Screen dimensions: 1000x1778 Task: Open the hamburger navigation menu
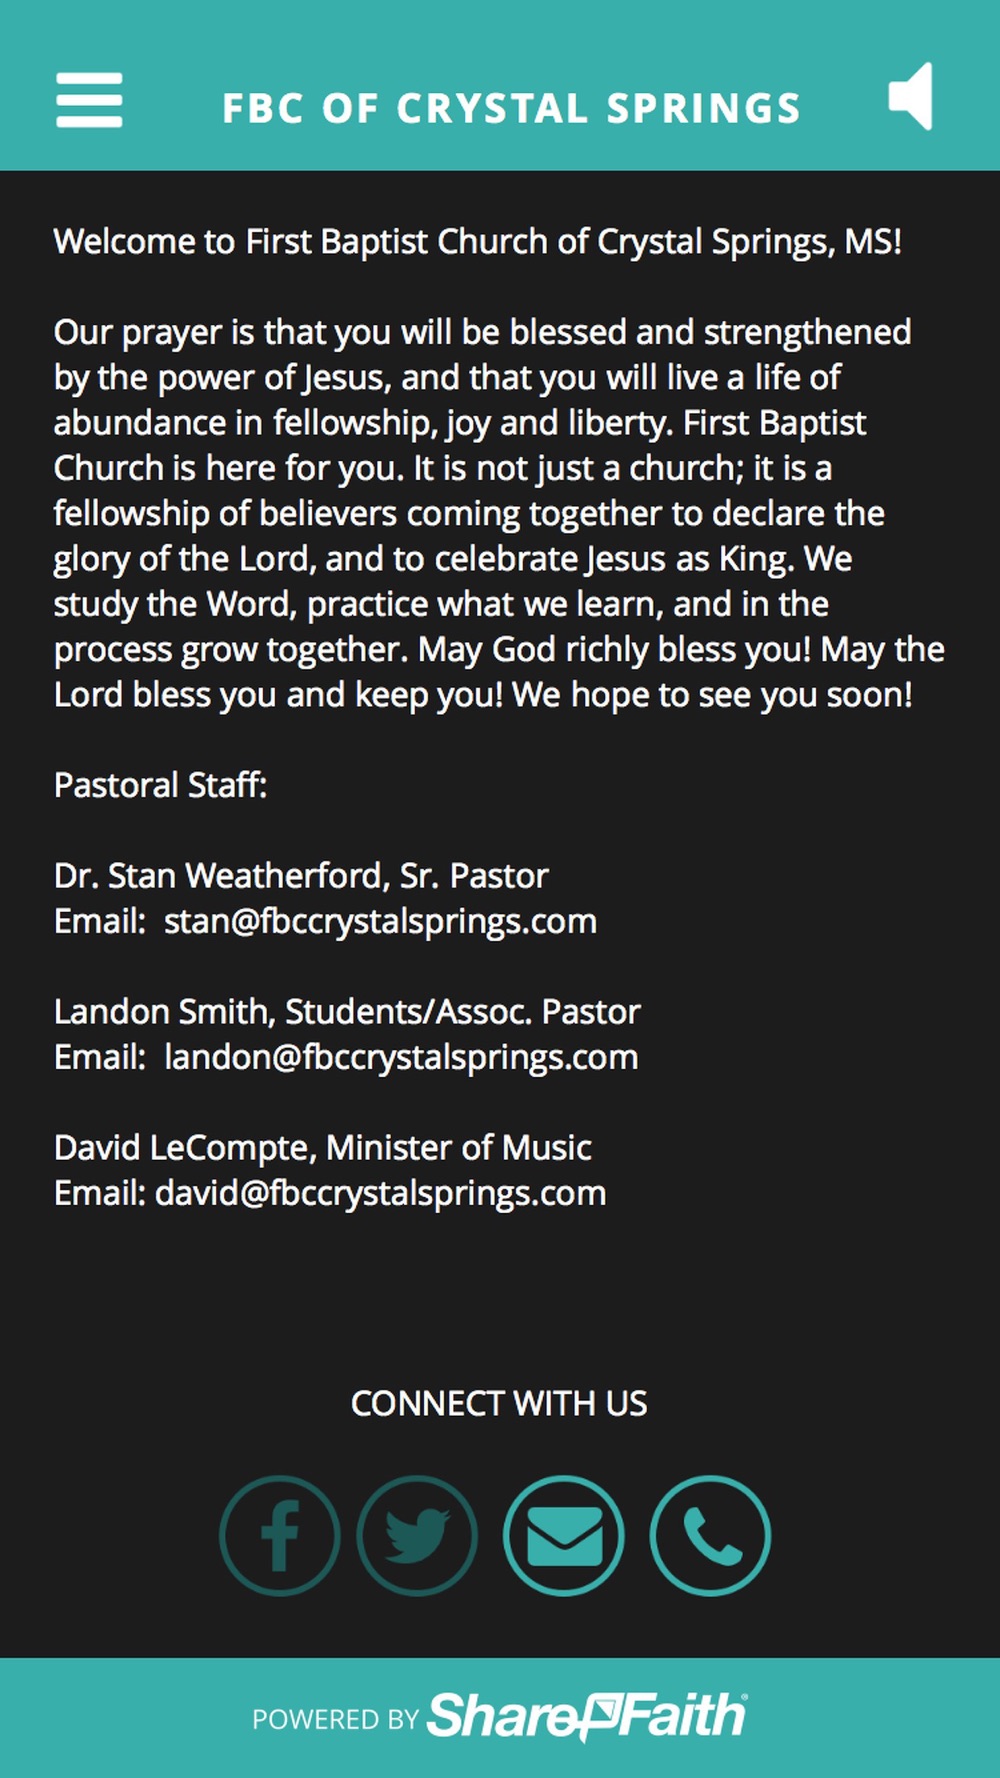coord(89,100)
